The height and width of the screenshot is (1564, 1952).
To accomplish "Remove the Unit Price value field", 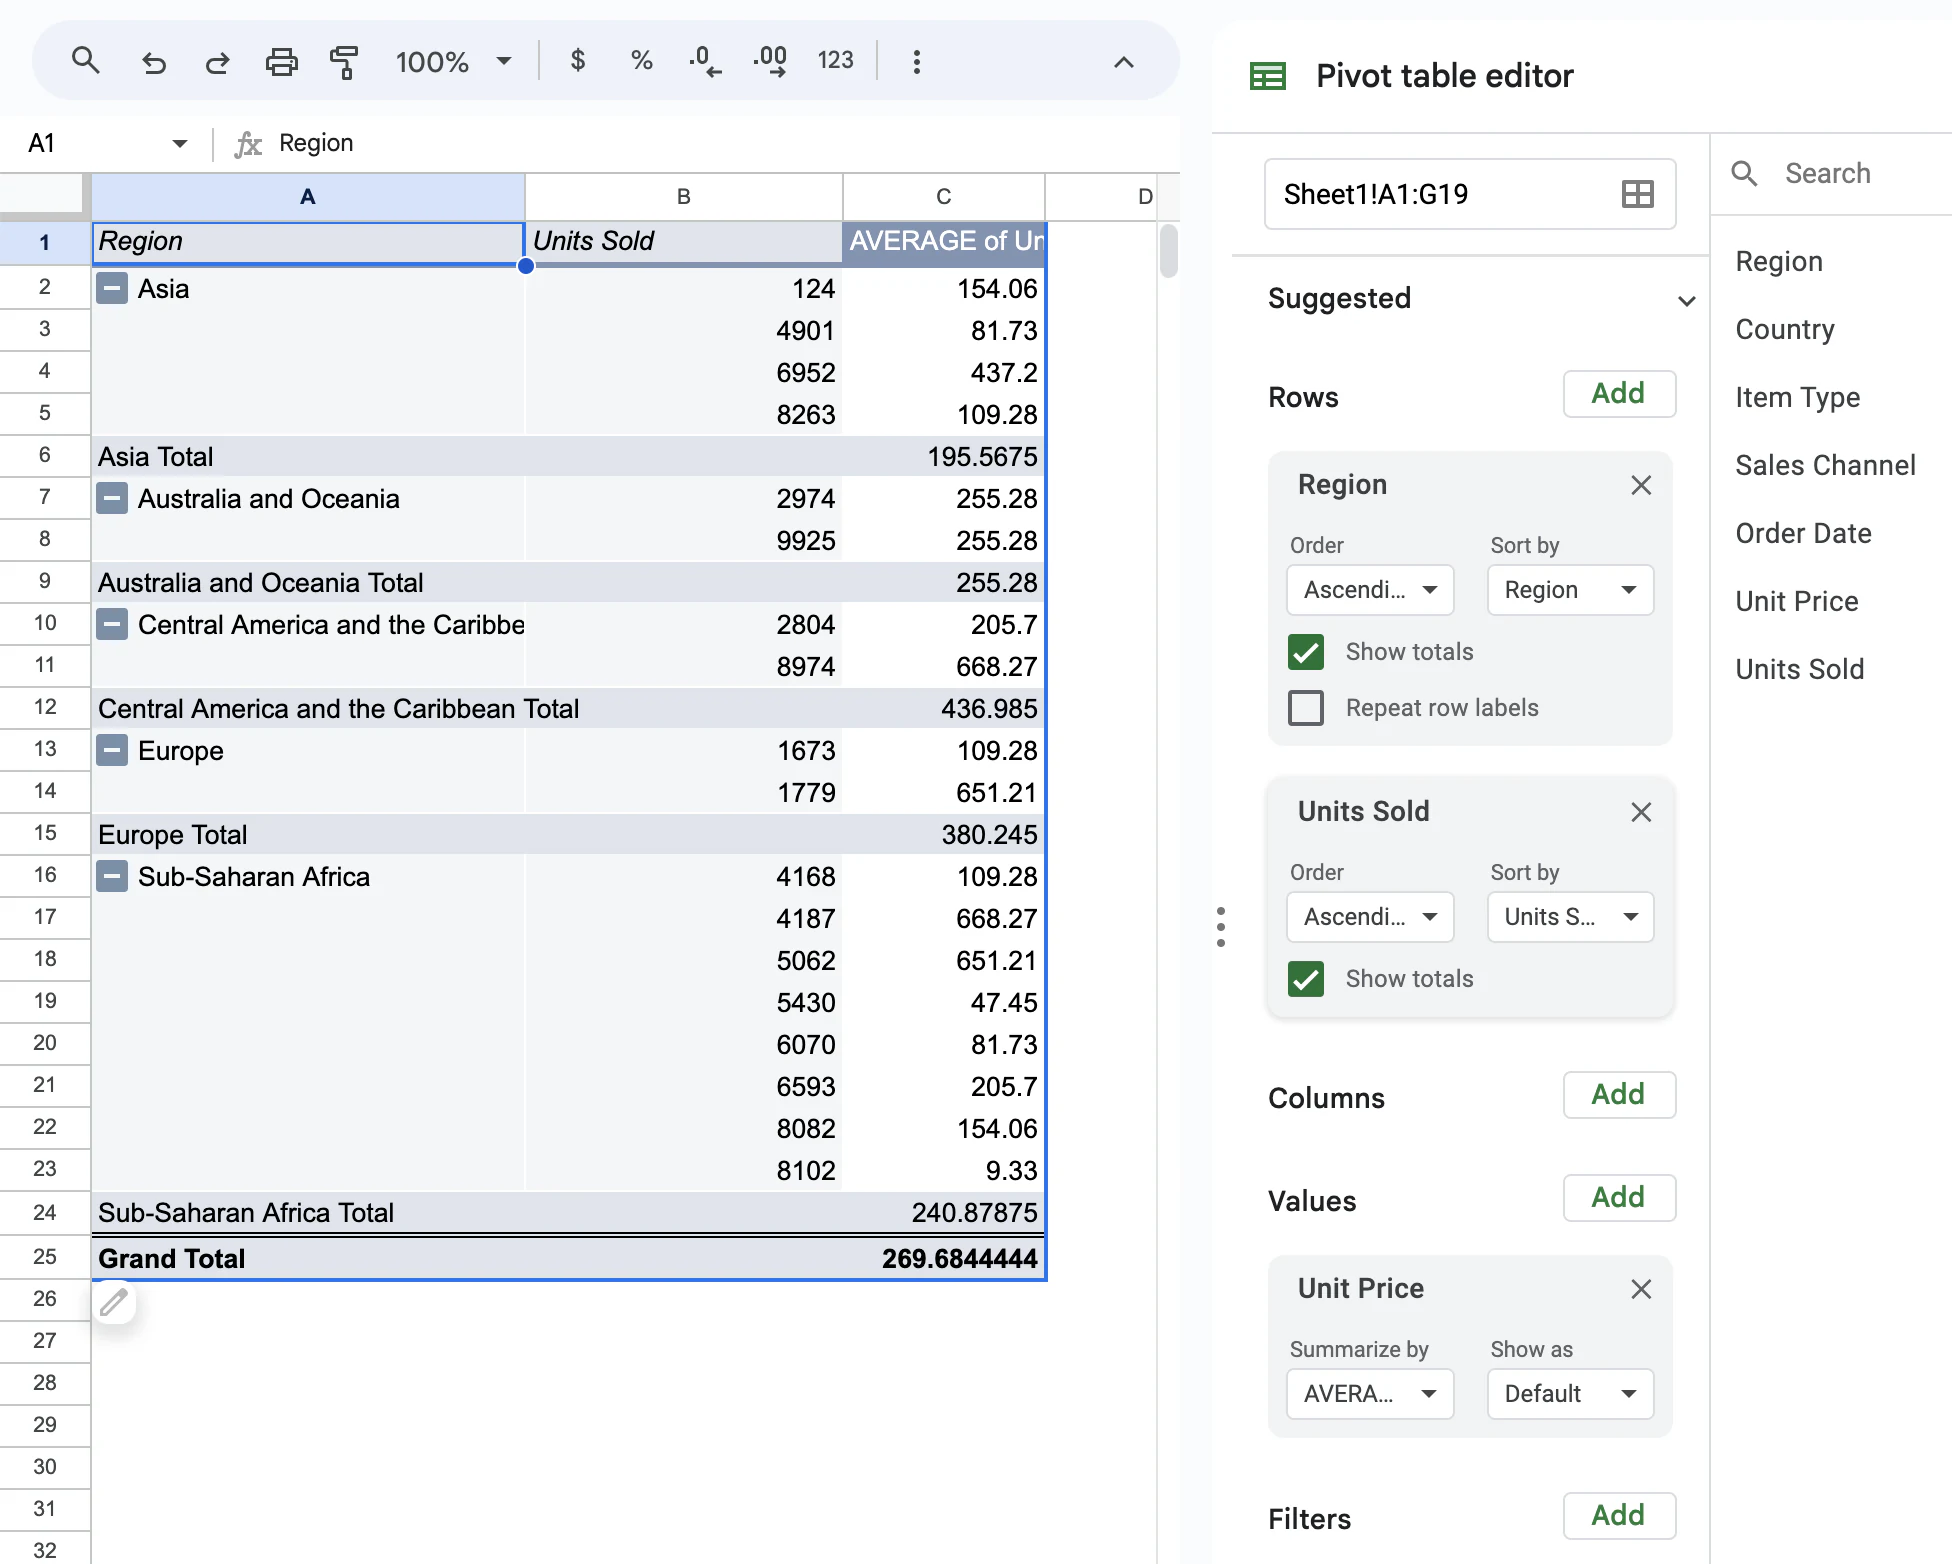I will (1641, 1289).
